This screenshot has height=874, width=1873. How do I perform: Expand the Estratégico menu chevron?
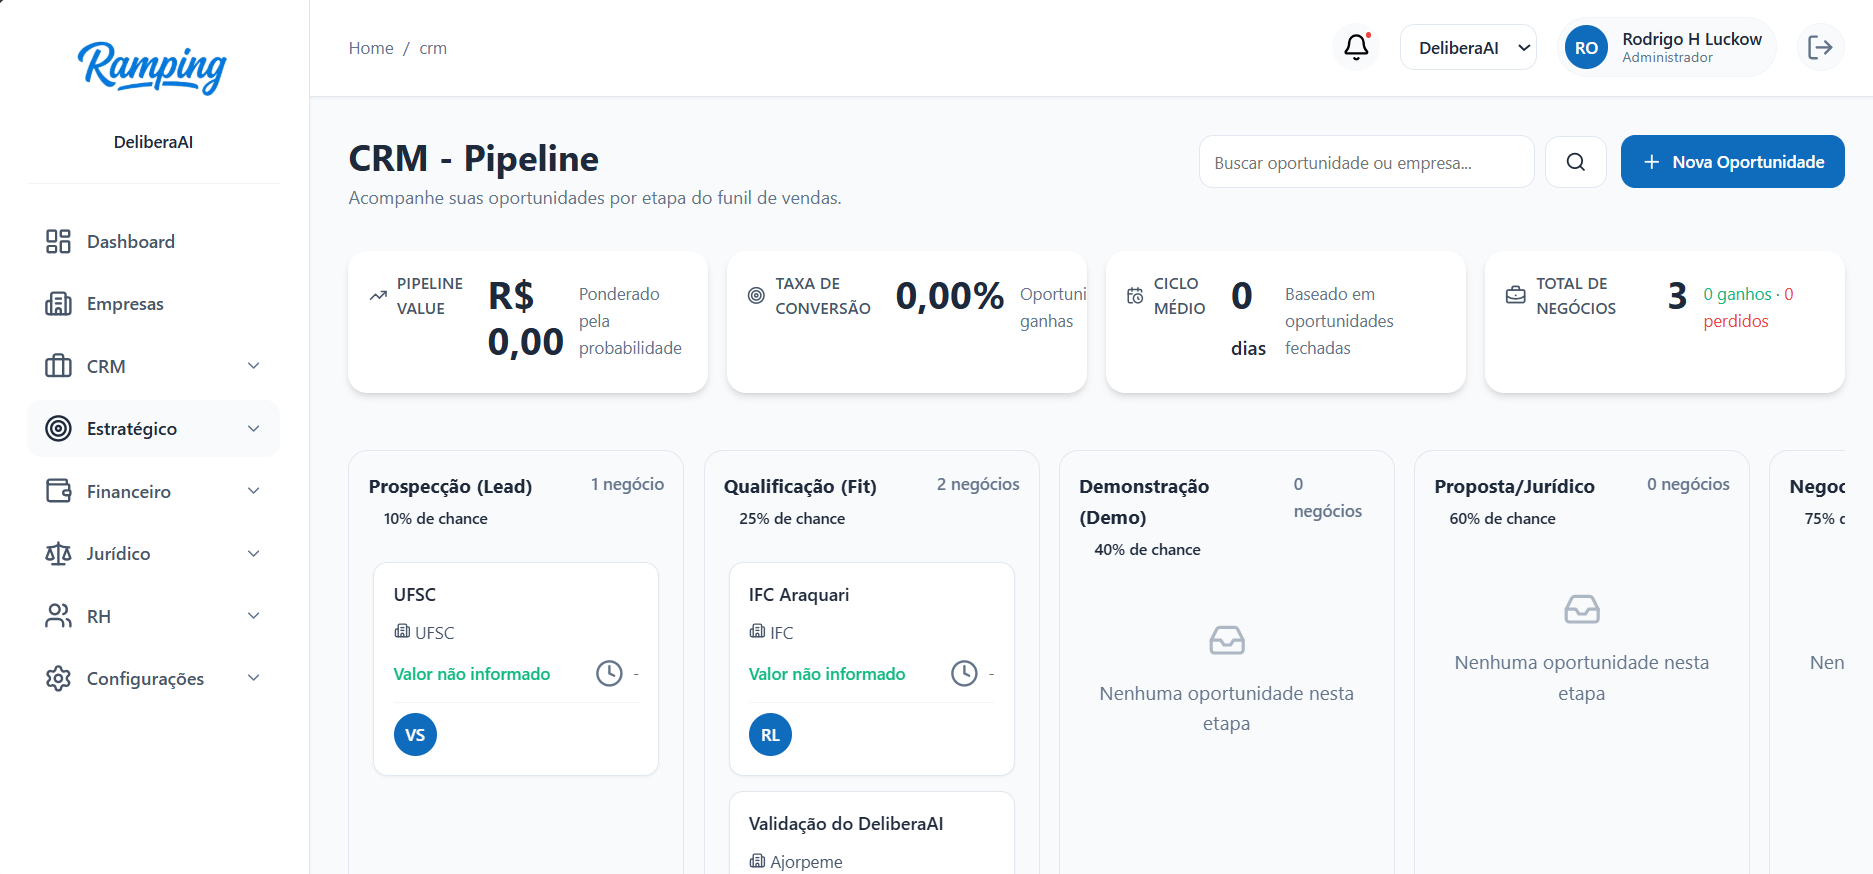point(254,428)
